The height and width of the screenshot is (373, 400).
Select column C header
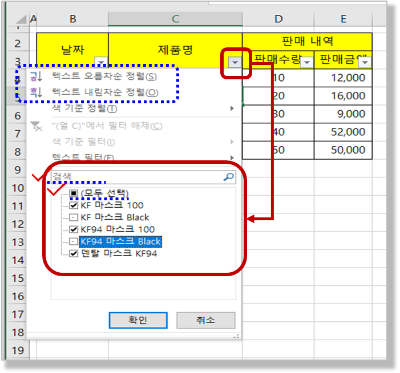(x=175, y=20)
